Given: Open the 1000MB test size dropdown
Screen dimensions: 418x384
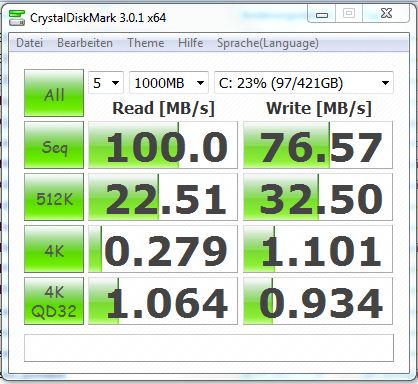Looking at the screenshot, I should click(x=169, y=83).
